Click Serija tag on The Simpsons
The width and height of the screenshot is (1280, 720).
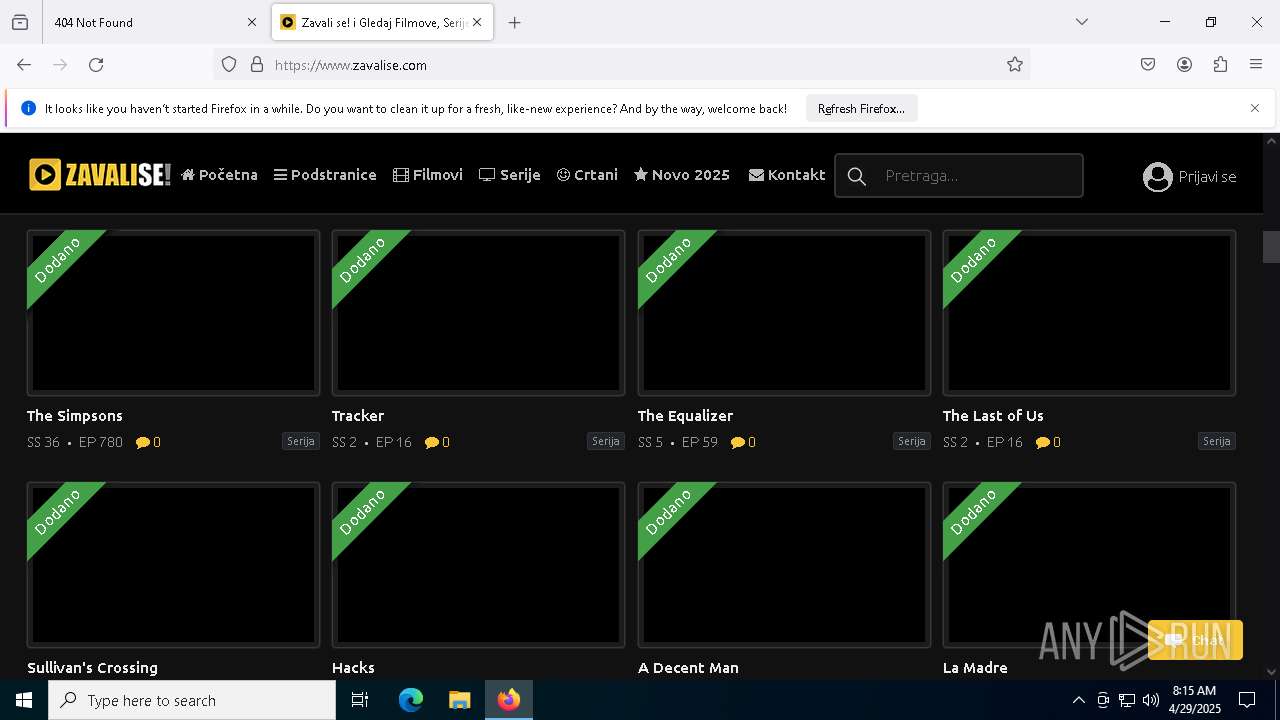[x=300, y=441]
